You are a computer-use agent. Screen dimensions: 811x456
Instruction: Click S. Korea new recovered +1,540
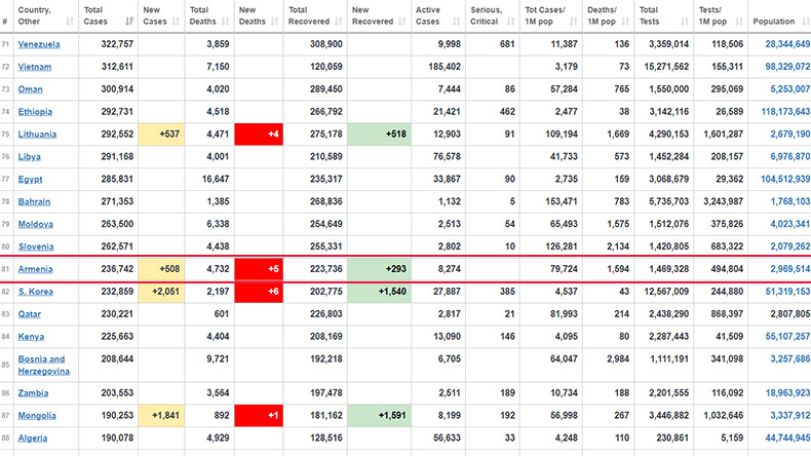(379, 292)
